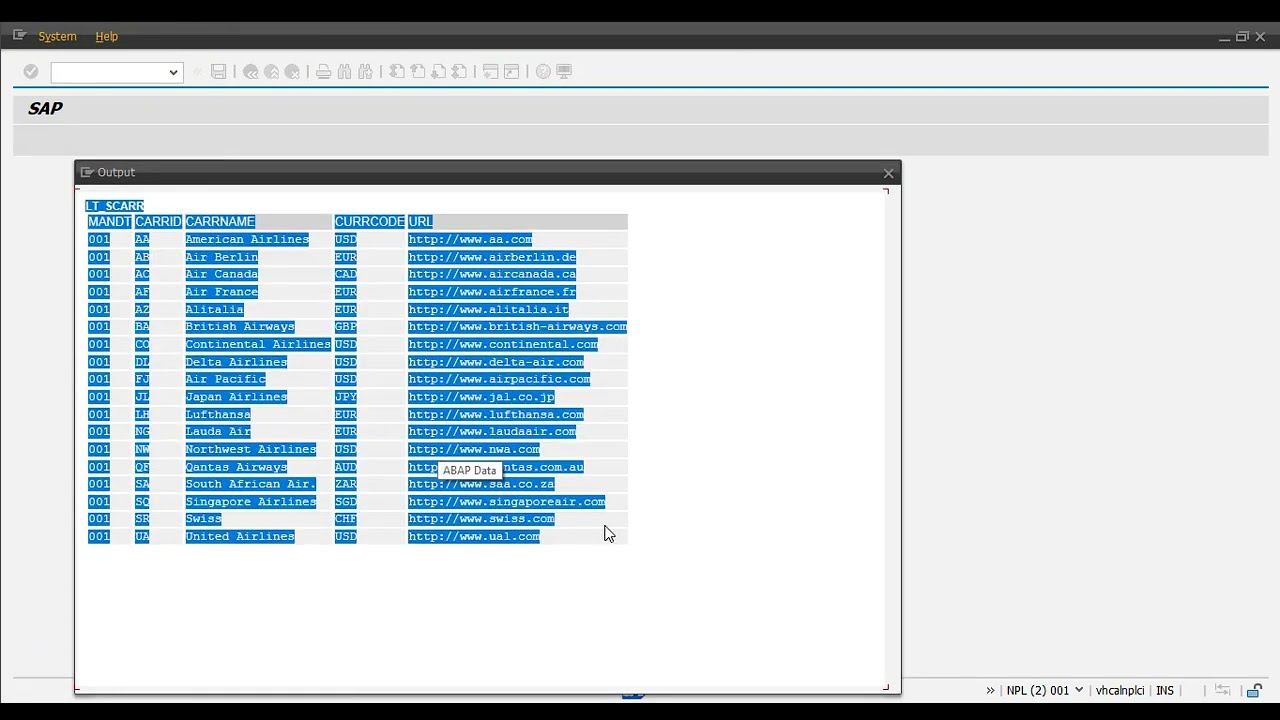Click the Cancel toolbar icon
This screenshot has height=720, width=1280.
pos(292,72)
